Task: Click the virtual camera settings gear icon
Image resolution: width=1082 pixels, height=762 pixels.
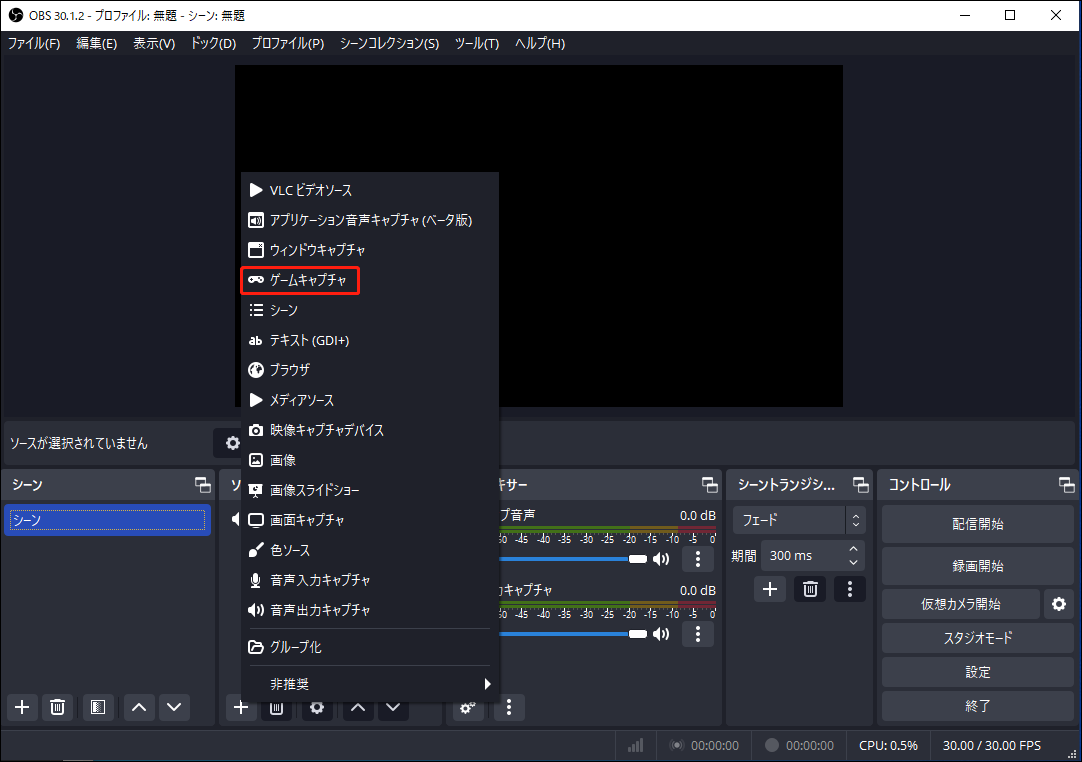Action: click(x=1059, y=604)
